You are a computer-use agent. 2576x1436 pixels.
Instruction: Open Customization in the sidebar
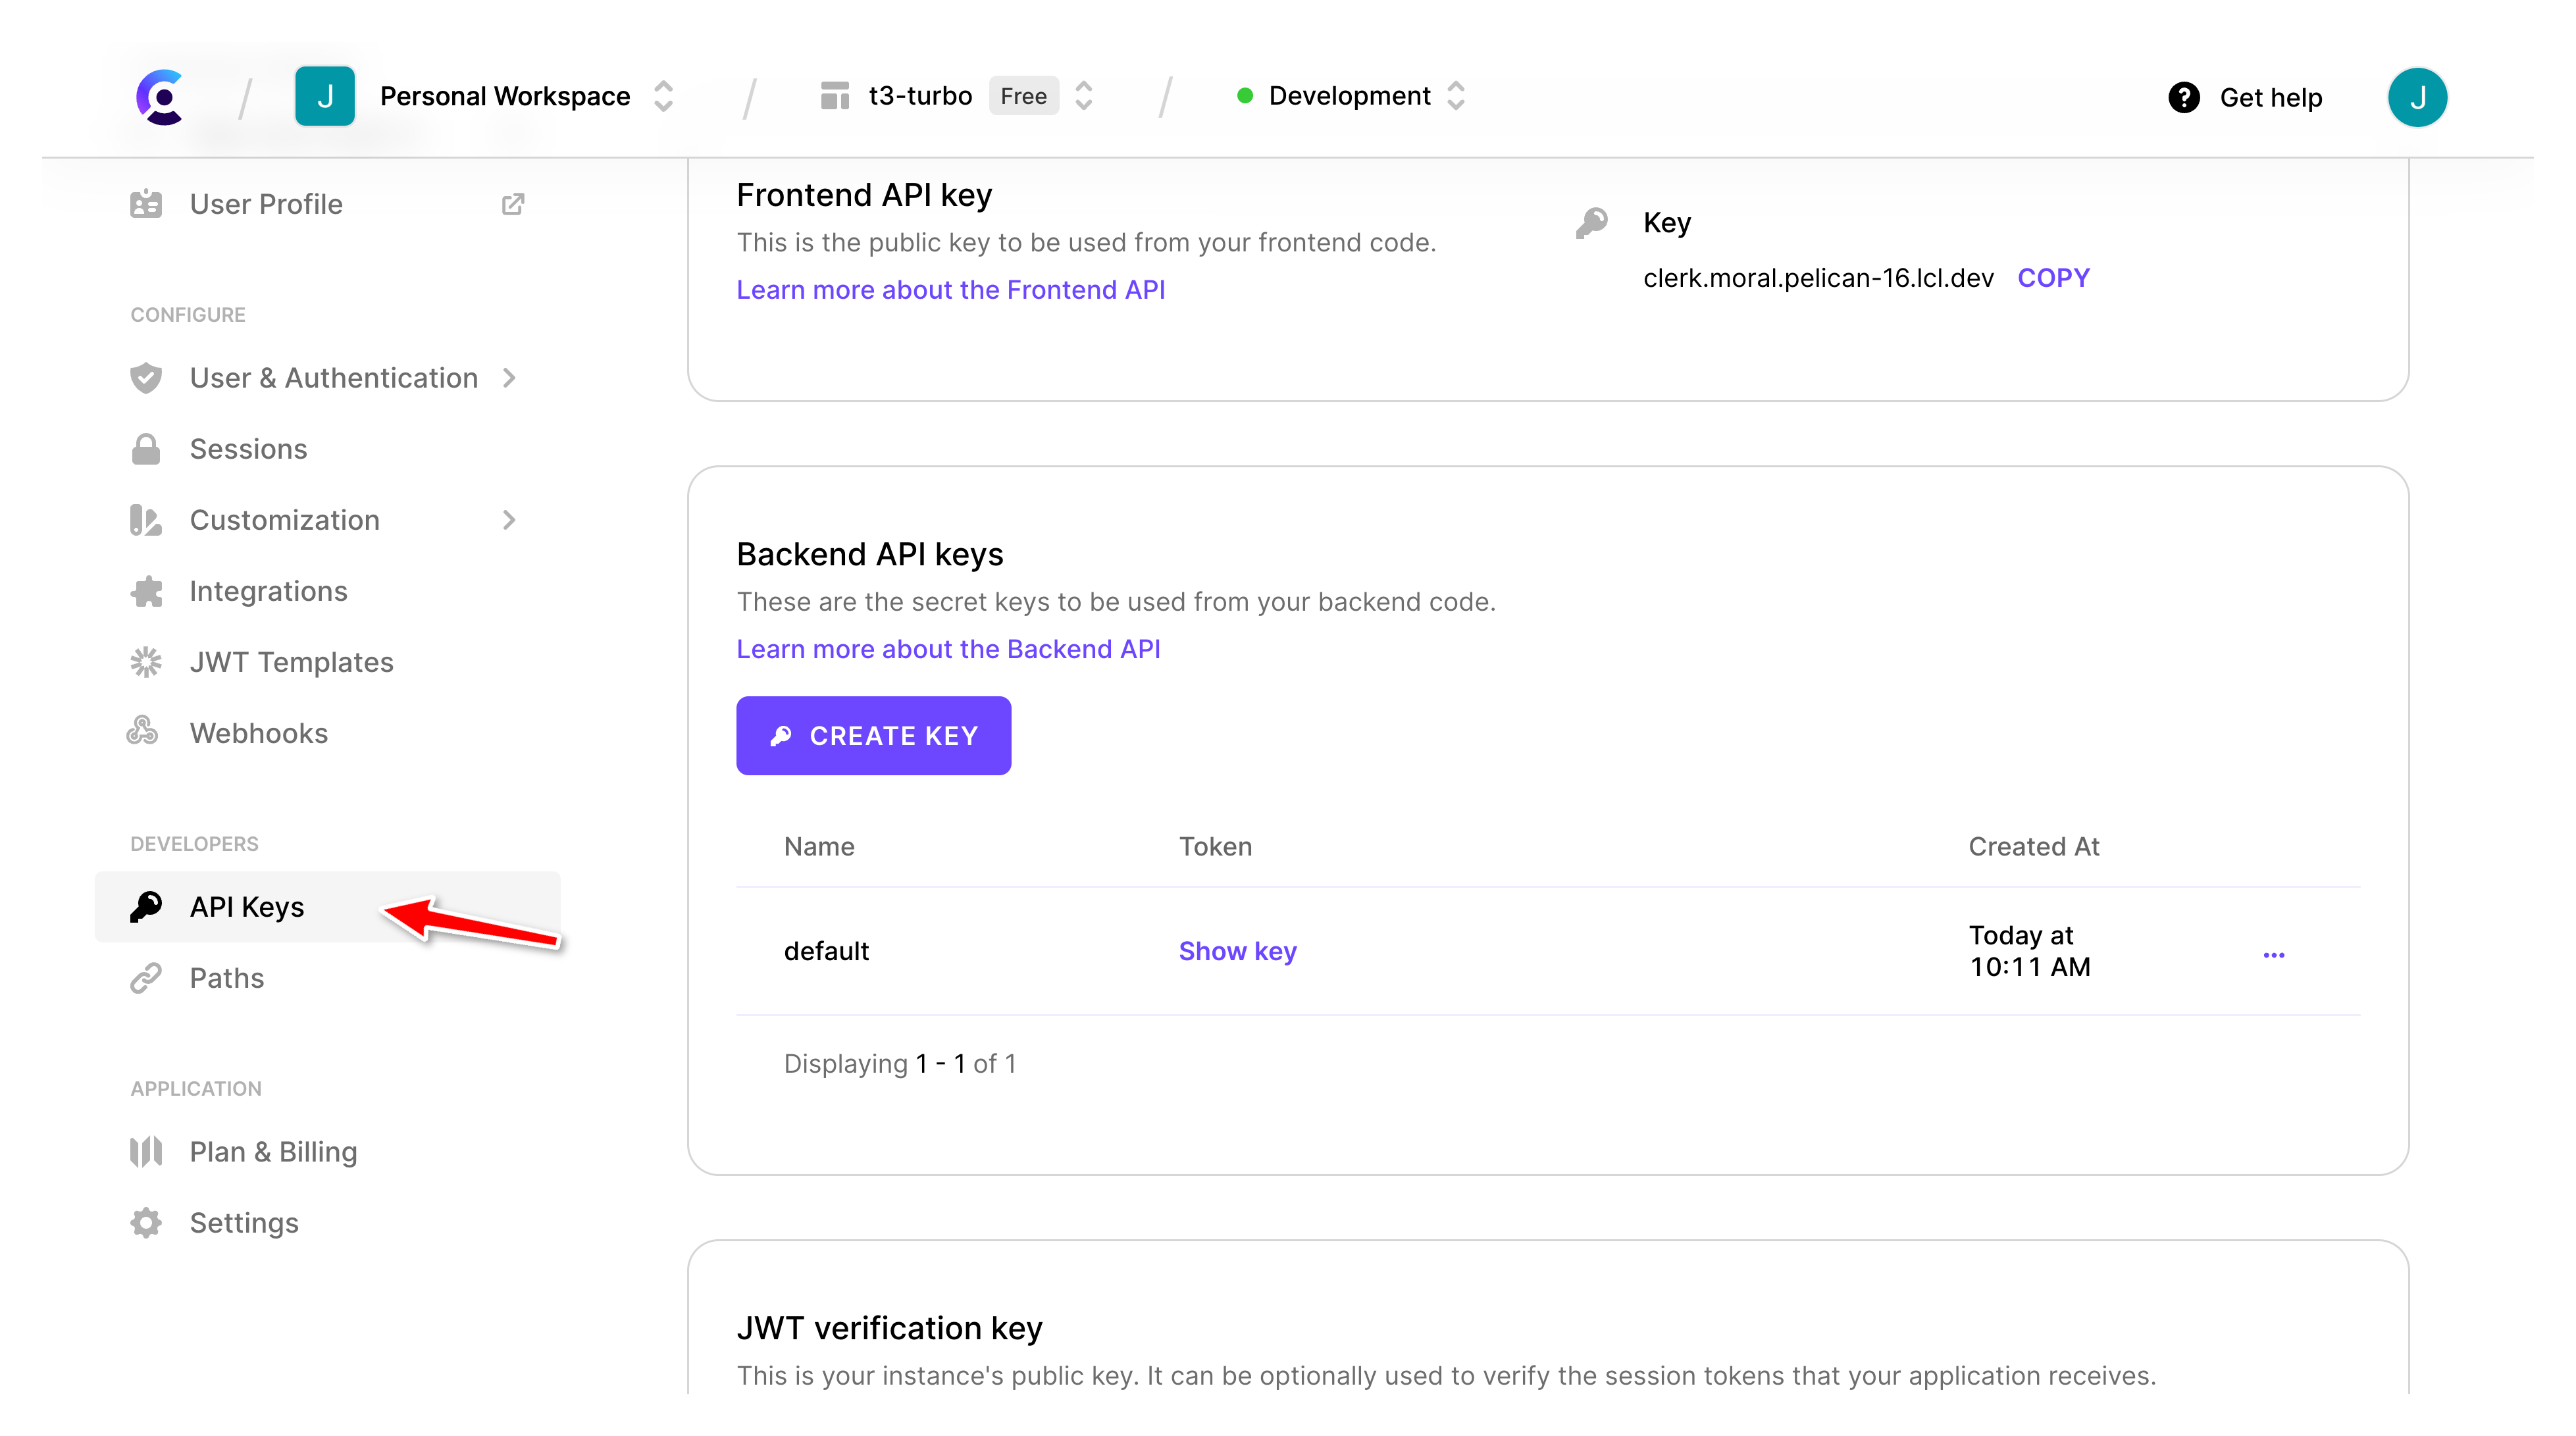click(285, 520)
